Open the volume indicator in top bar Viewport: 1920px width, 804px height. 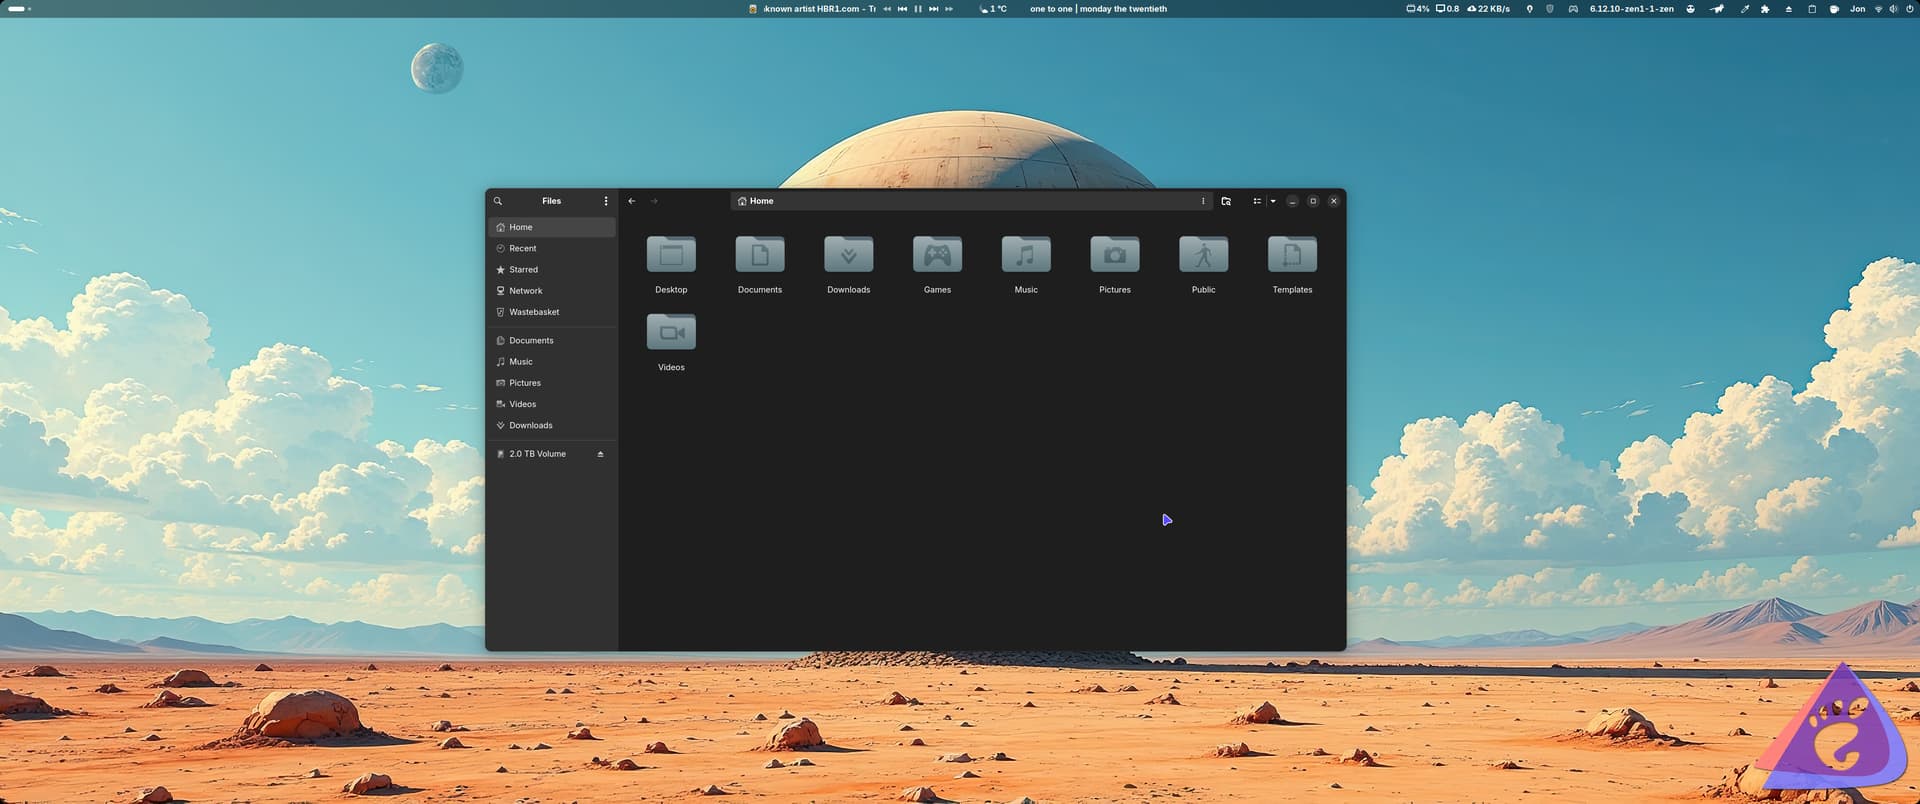pyautogui.click(x=1893, y=9)
